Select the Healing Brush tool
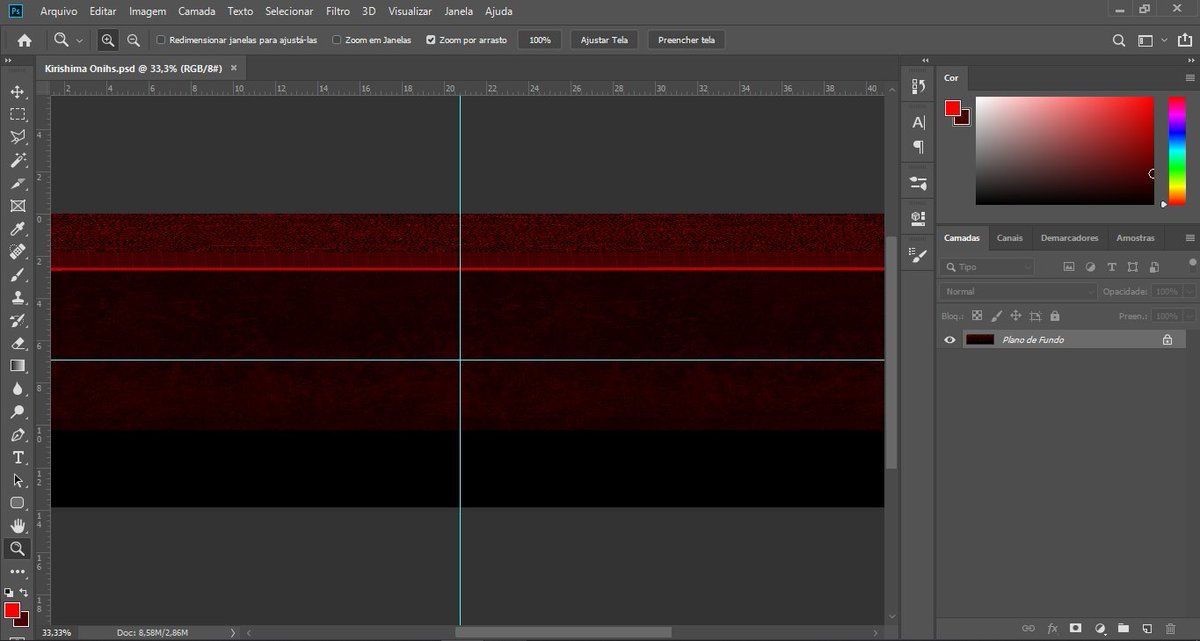Screen dimensions: 1200x641 click(x=17, y=252)
